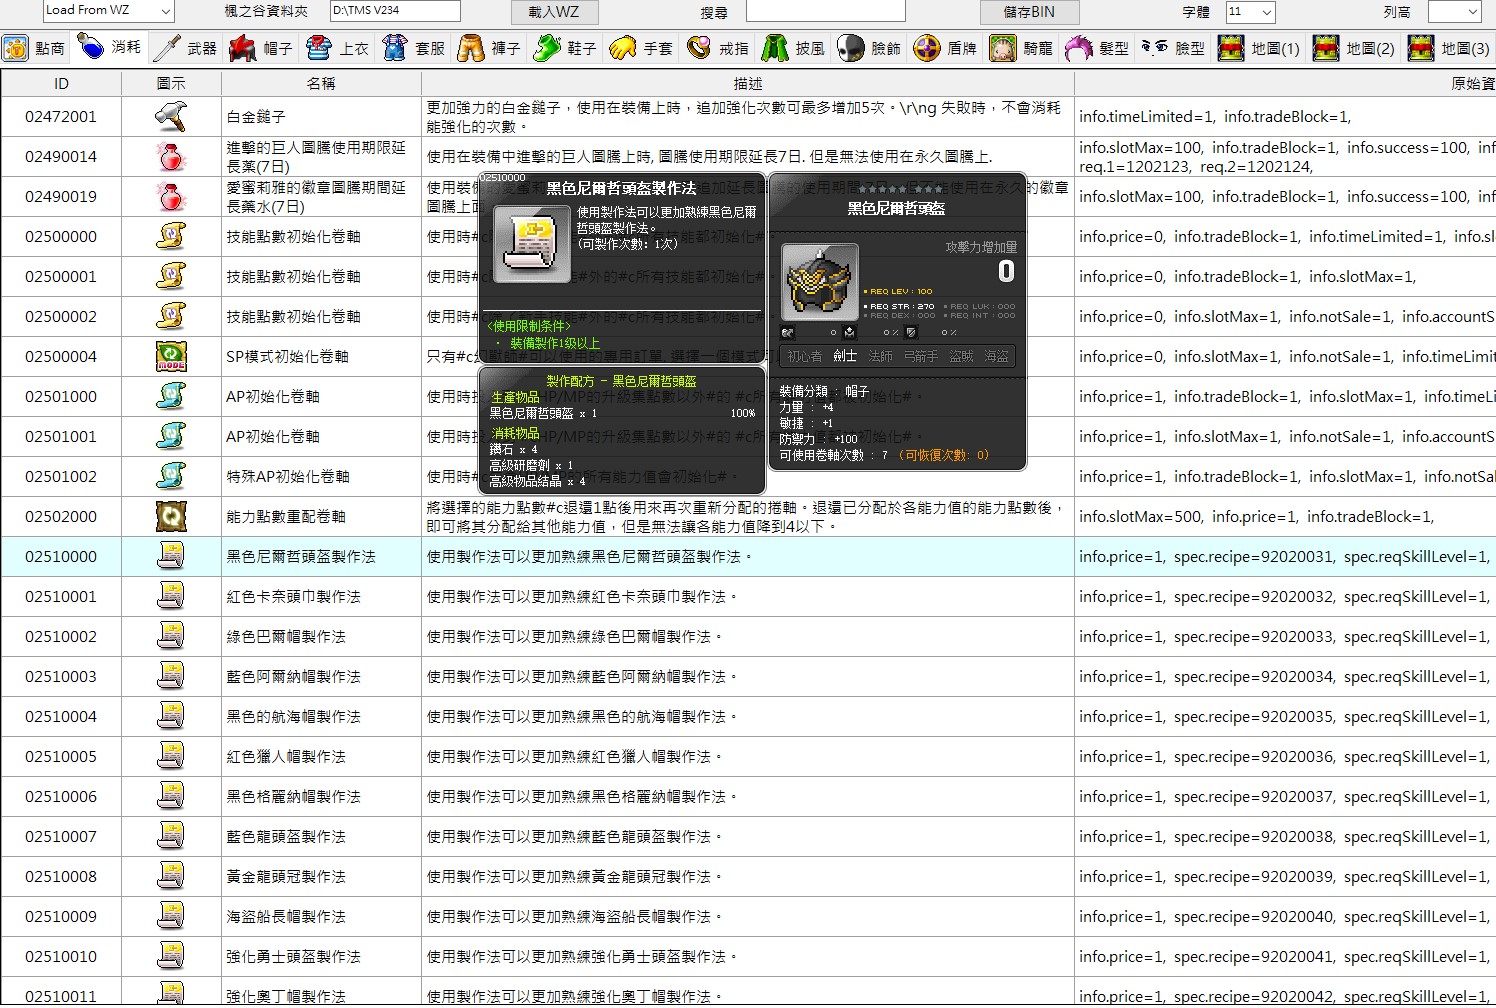Open the 盾牌 shield tab

click(x=945, y=48)
